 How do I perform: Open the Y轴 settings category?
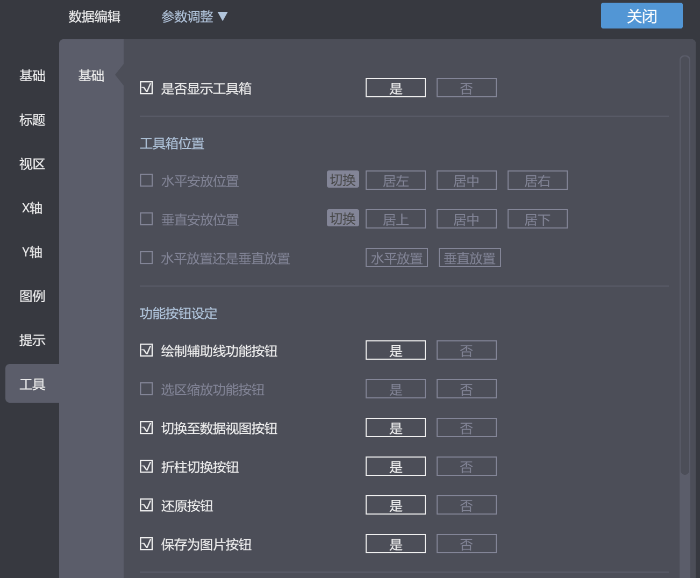pyautogui.click(x=32, y=252)
